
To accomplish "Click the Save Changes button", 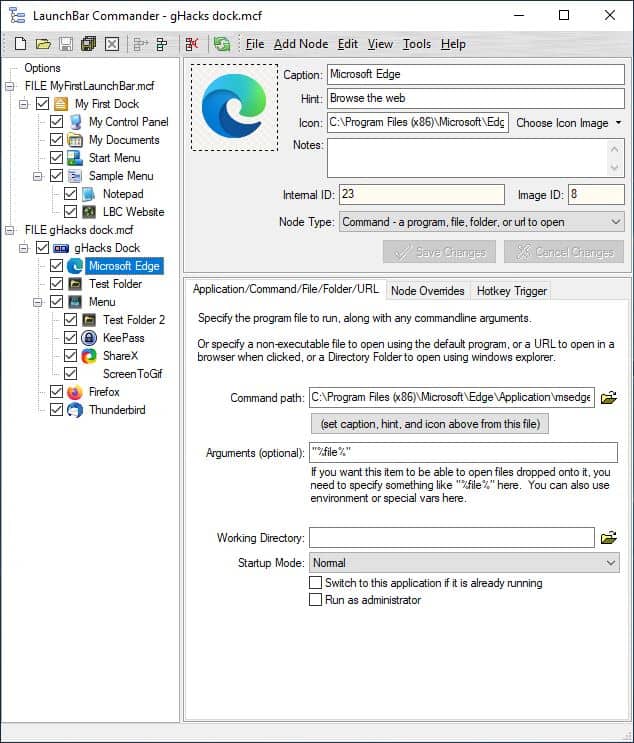I will click(439, 252).
